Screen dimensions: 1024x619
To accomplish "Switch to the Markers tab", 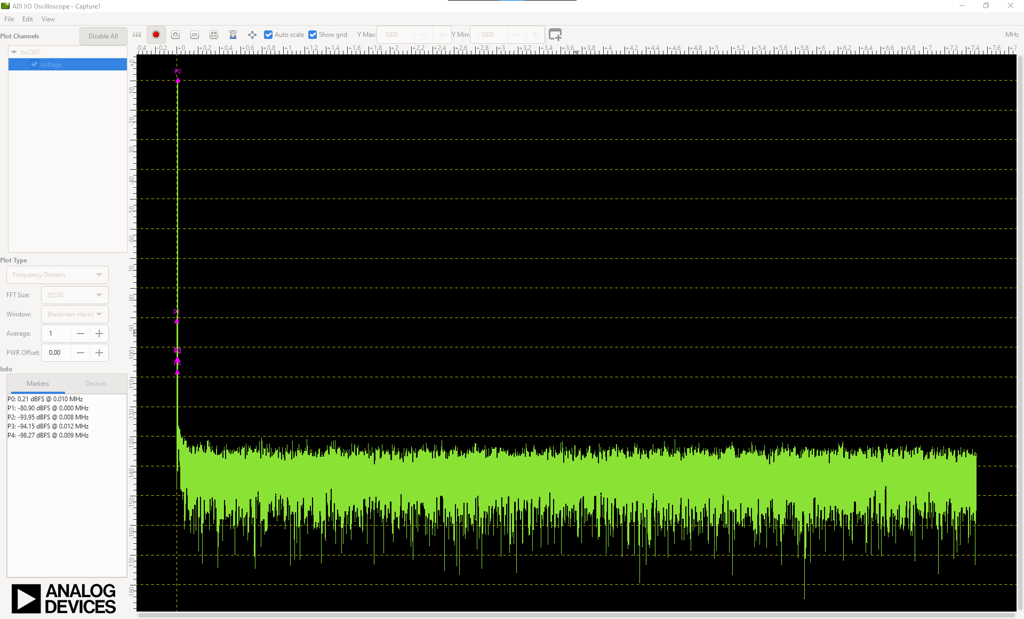I will tap(38, 384).
